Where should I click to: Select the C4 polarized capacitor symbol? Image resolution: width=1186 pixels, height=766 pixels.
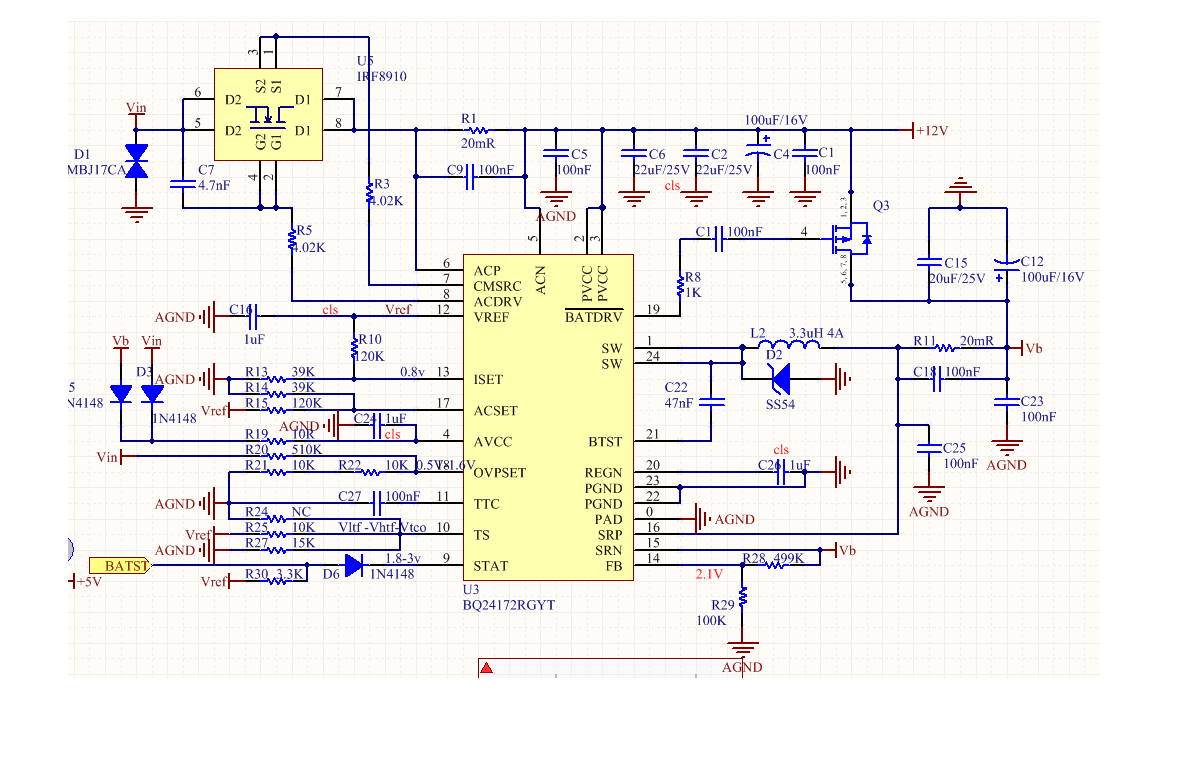coord(758,150)
